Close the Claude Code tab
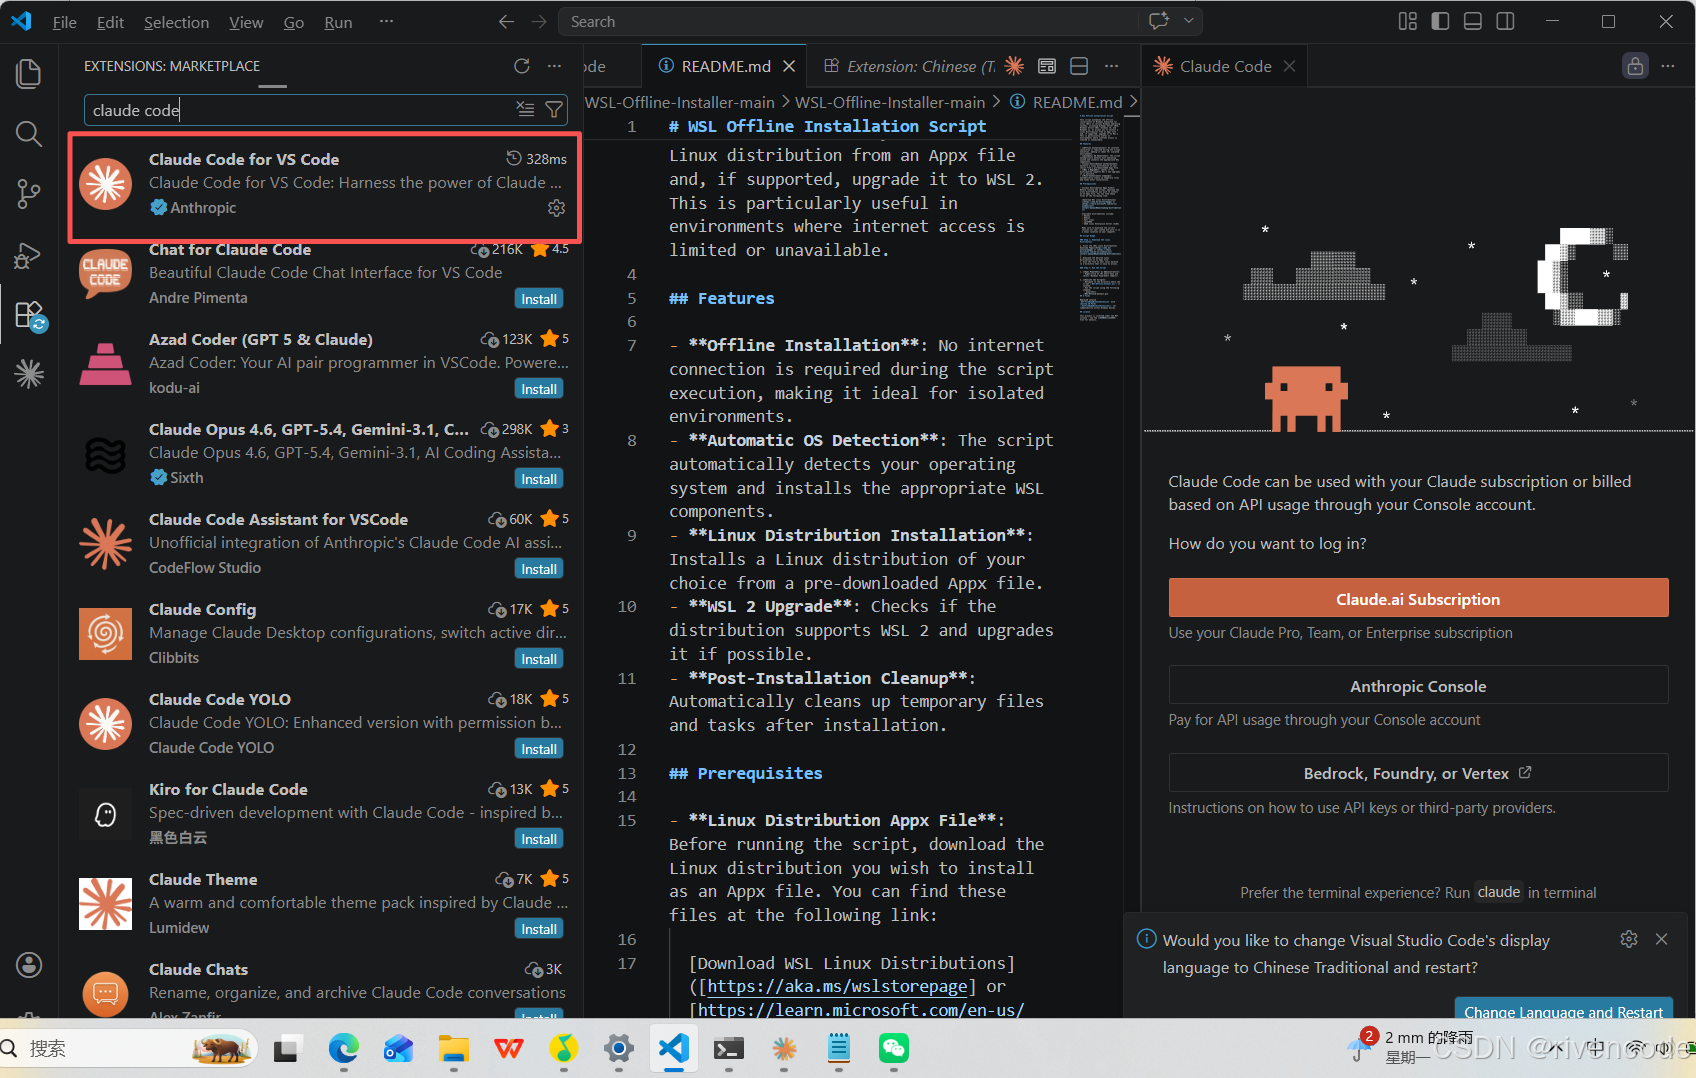 tap(1289, 66)
